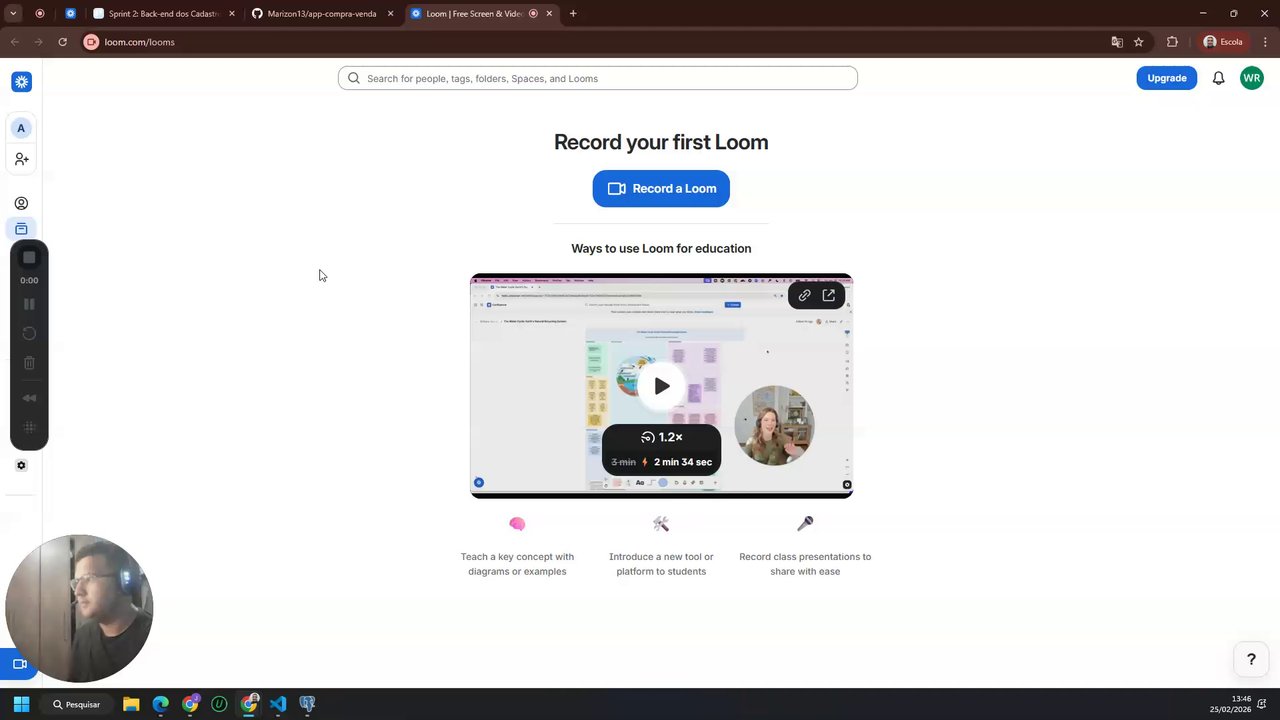1280x720 pixels.
Task: Open the Escola Chrome profile button
Action: pyautogui.click(x=1223, y=42)
